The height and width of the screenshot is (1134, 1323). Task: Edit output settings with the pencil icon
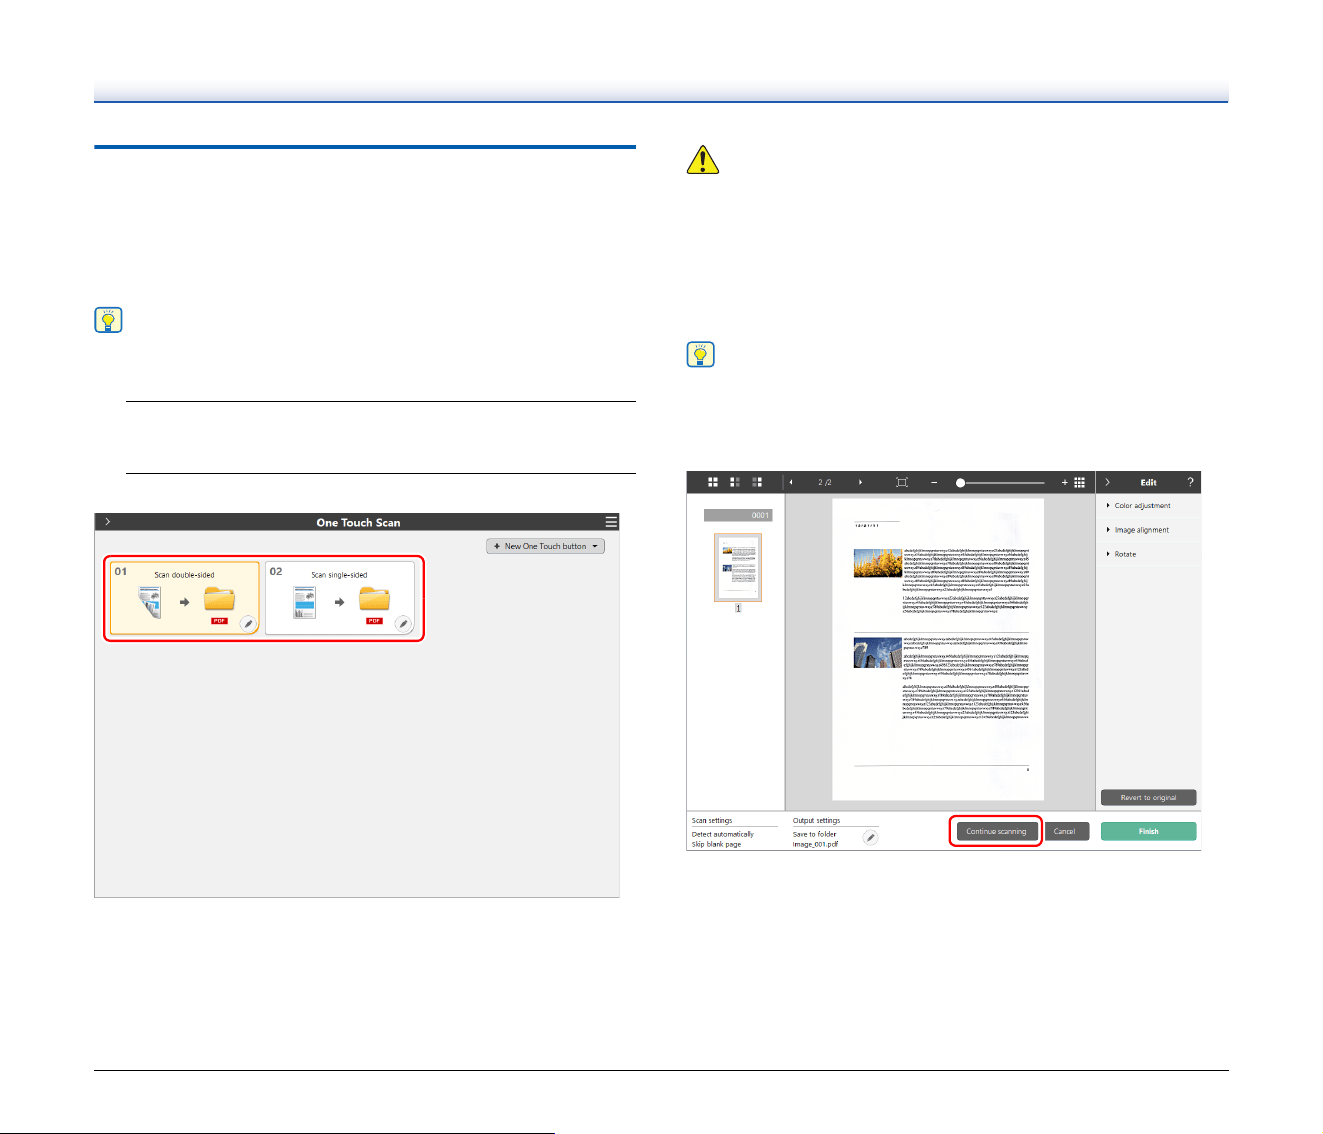[x=871, y=837]
